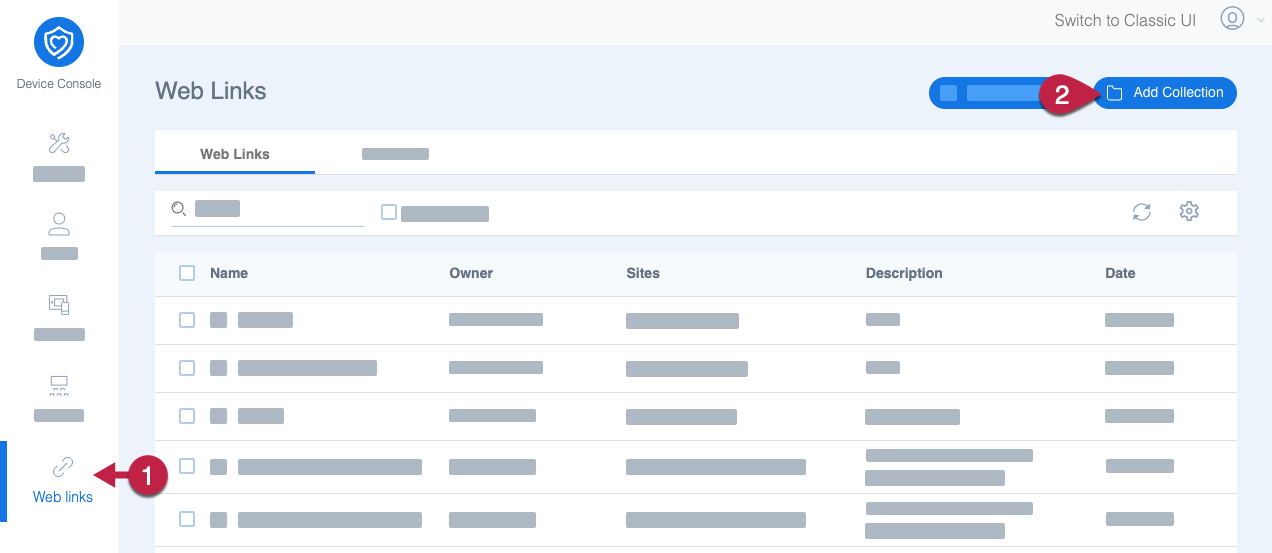Click the account avatar icon
The height and width of the screenshot is (553, 1272).
click(x=1232, y=18)
